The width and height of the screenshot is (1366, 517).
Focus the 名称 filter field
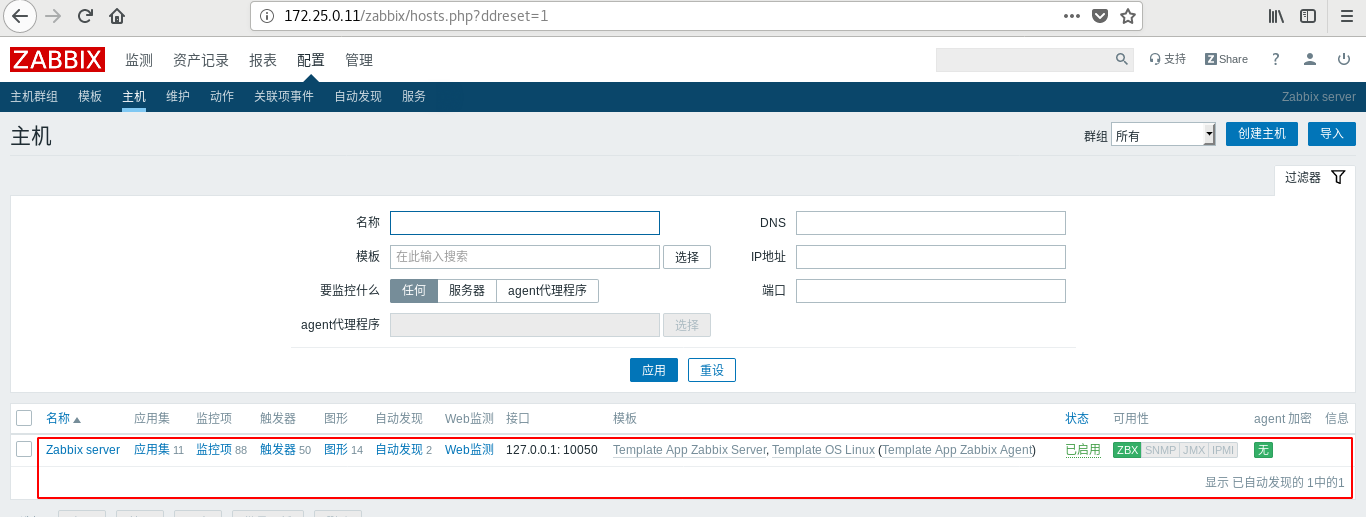coord(525,223)
